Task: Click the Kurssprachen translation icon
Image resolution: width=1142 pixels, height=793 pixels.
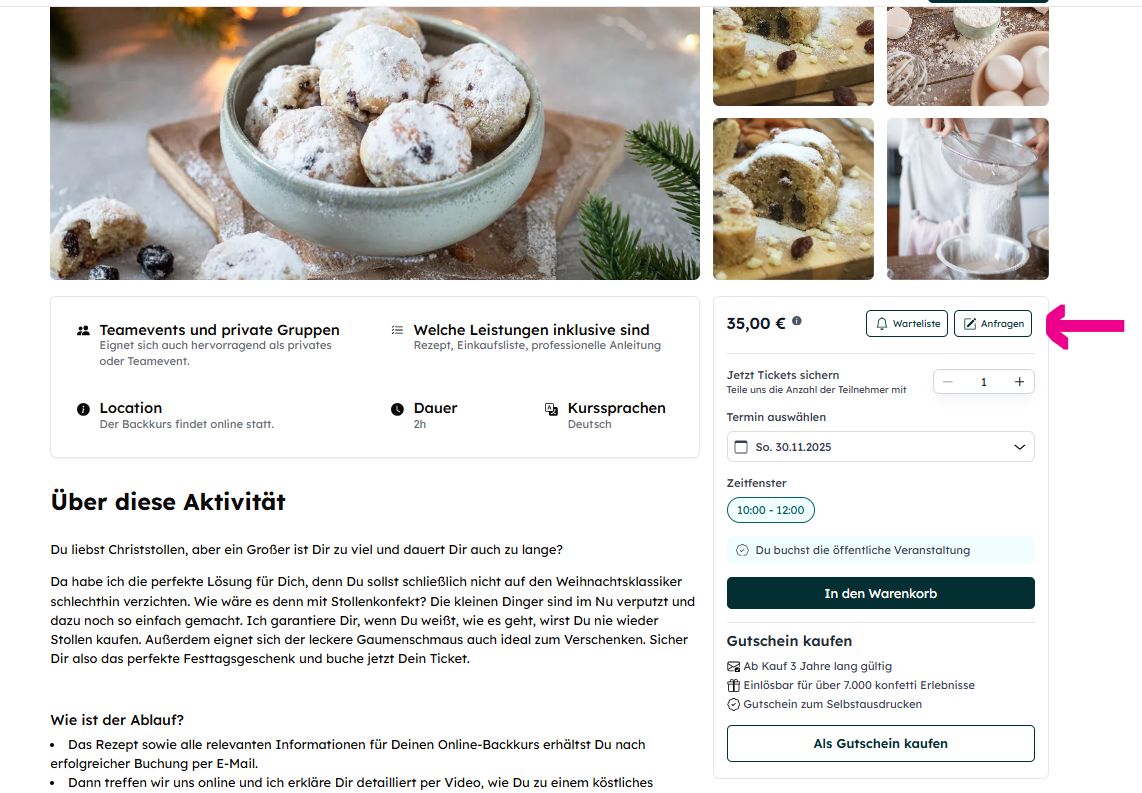Action: click(x=551, y=409)
